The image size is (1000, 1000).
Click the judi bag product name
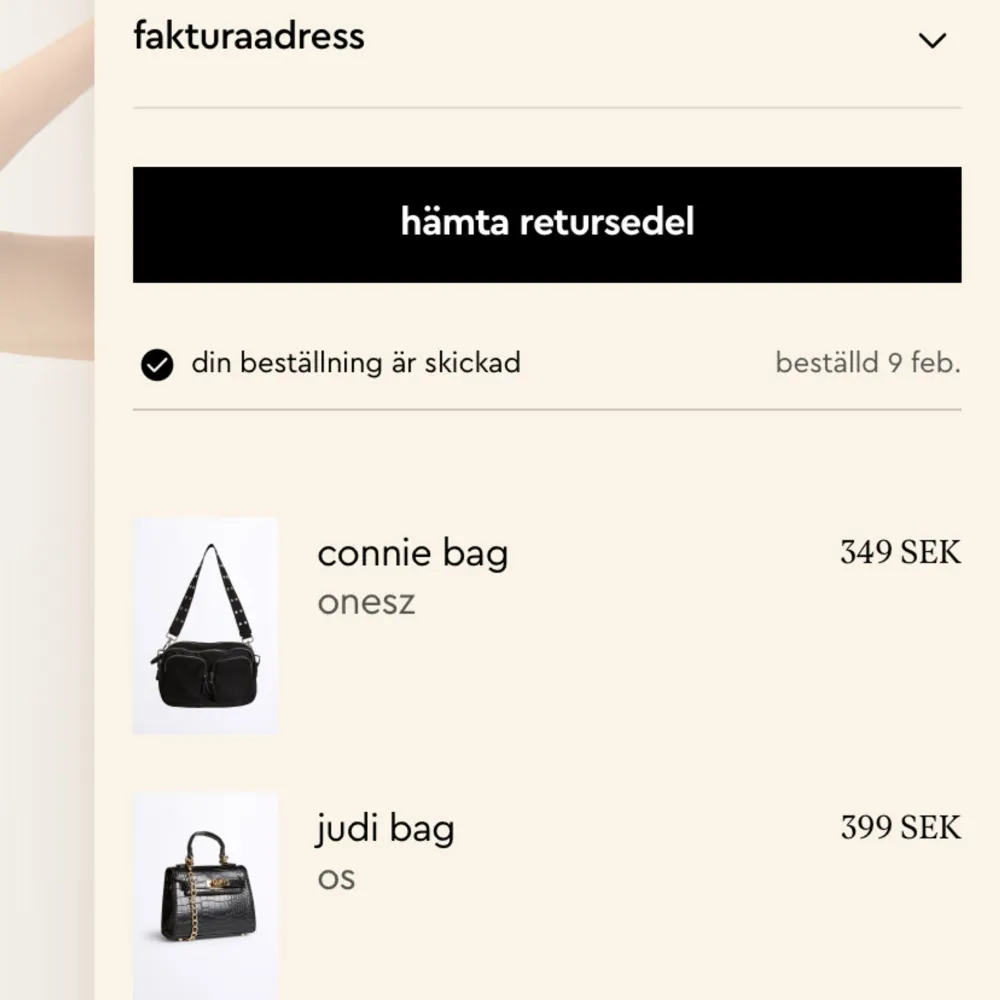385,828
